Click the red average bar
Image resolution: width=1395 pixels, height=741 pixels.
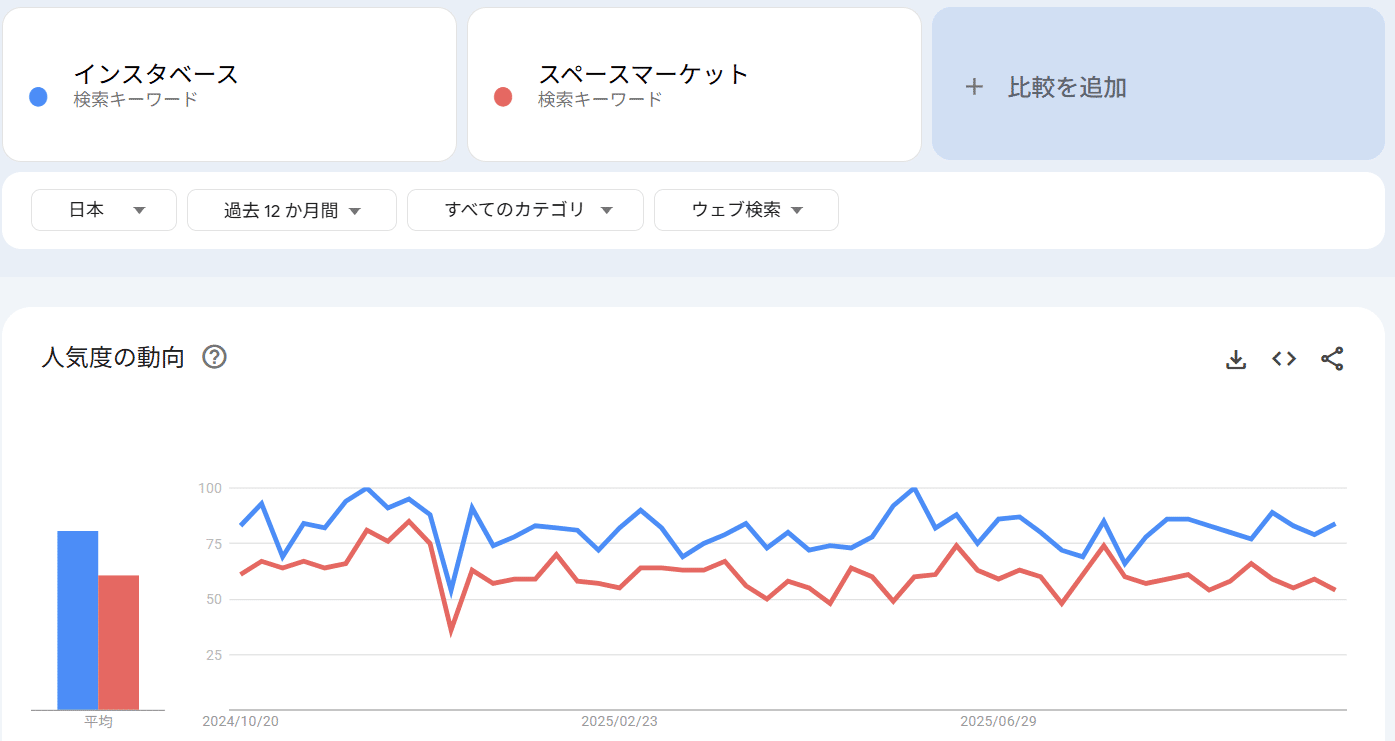(x=118, y=642)
